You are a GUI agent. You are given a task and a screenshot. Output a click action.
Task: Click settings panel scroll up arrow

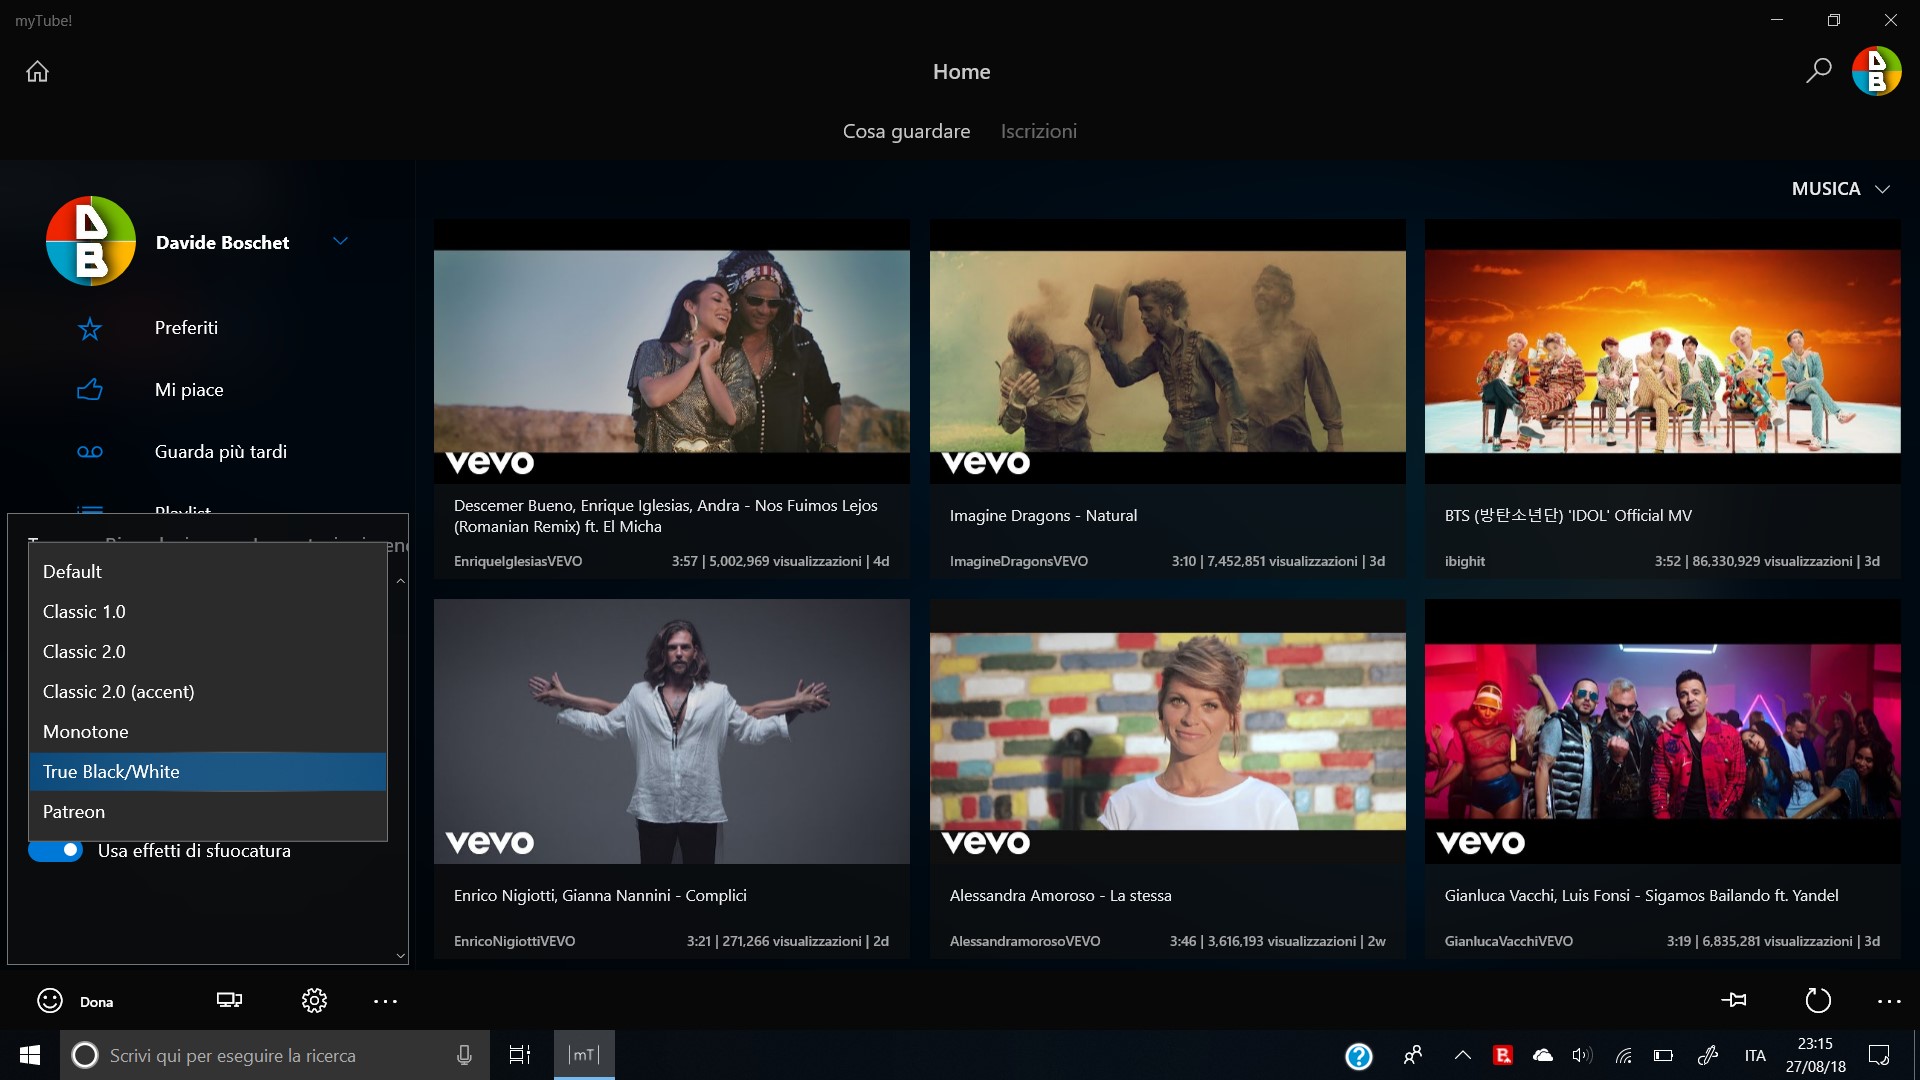pyautogui.click(x=400, y=581)
